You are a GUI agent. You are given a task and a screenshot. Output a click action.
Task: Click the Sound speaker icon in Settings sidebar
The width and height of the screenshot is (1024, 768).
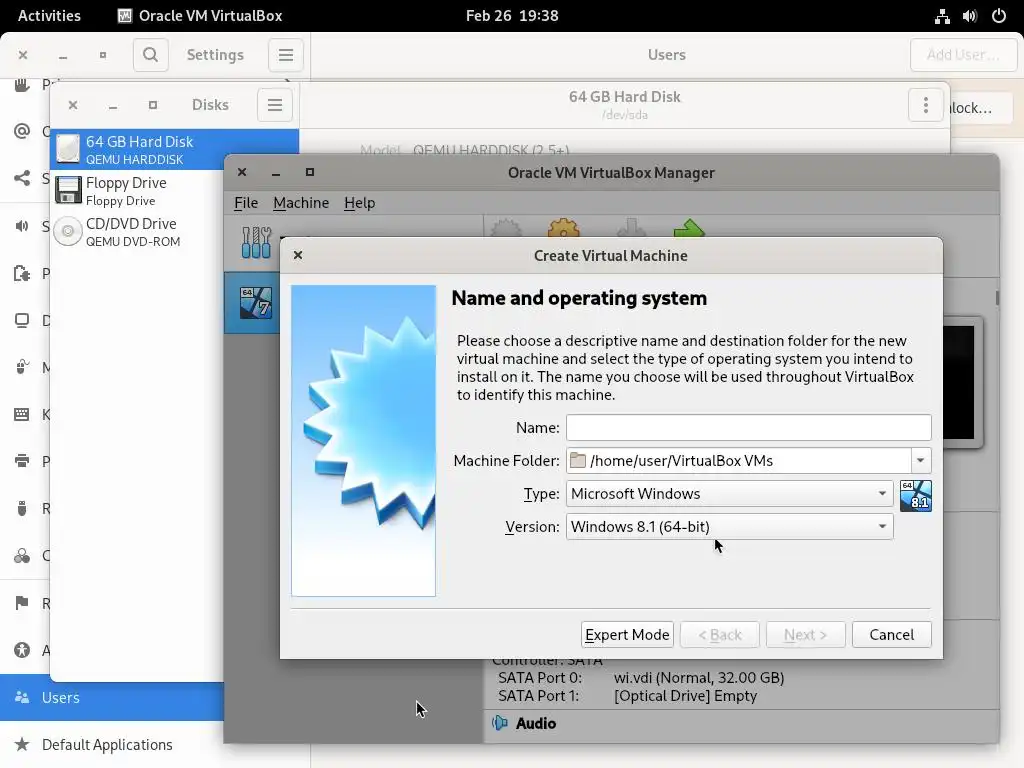coord(22,226)
